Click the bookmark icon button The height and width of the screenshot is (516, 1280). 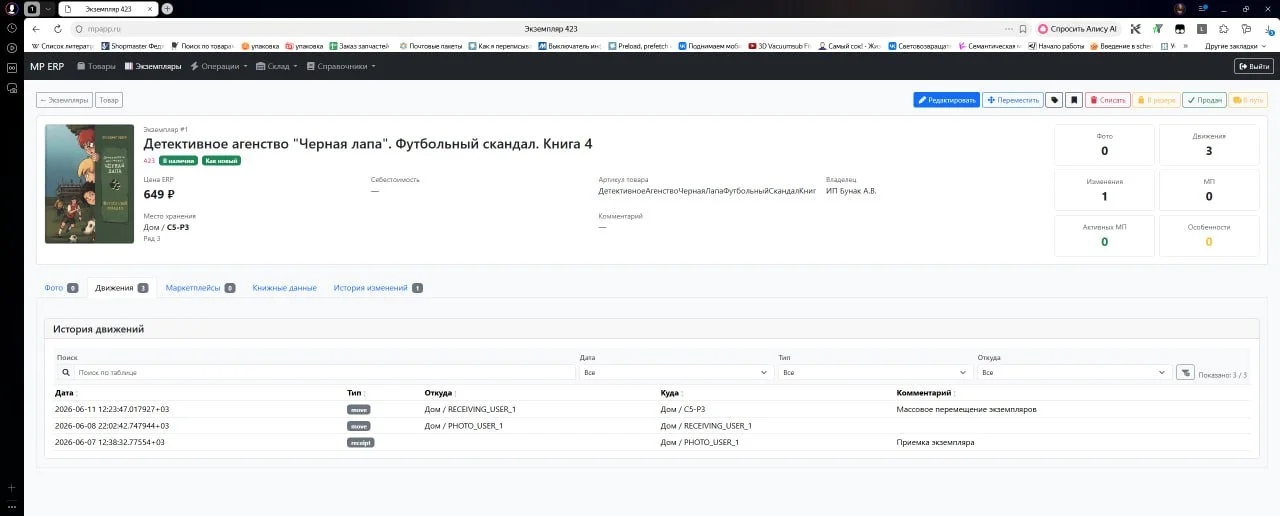point(1074,100)
